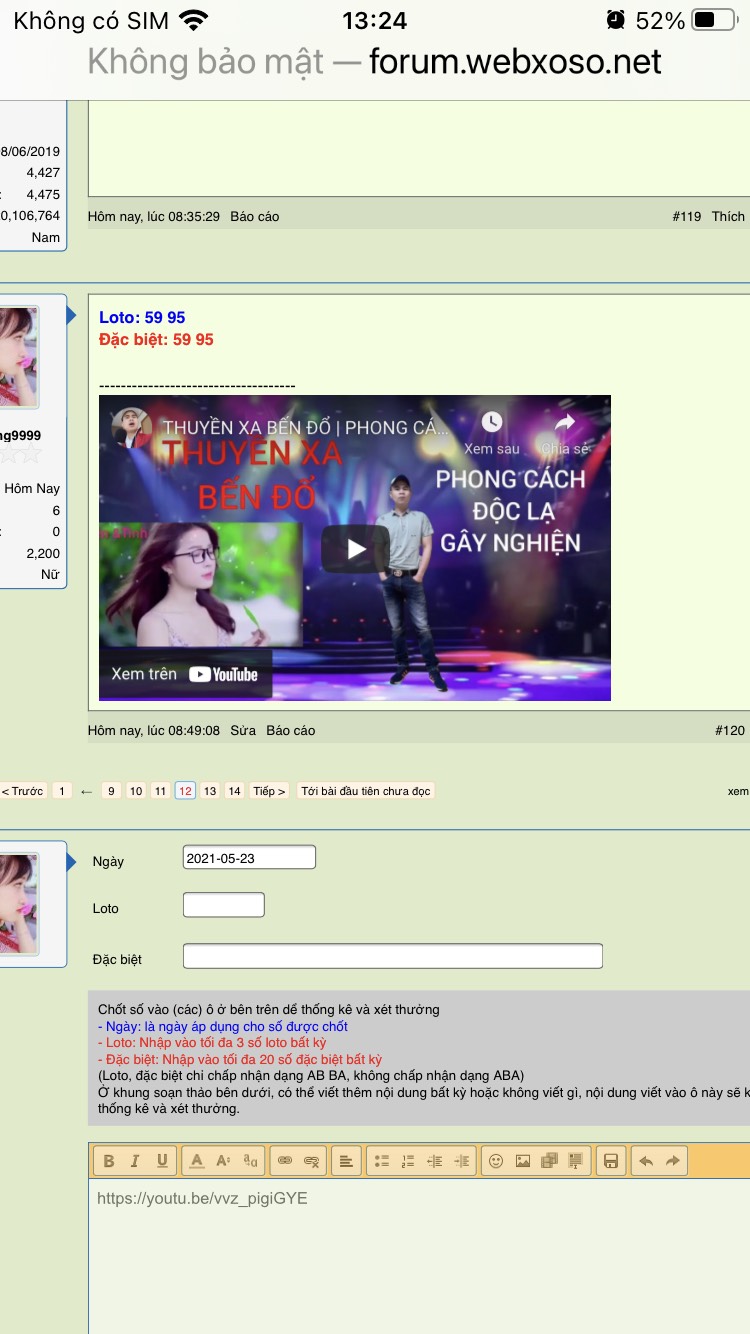Screen dimensions: 750x1334
Task: Toggle italic text in the editor toolbar
Action: [x=135, y=1161]
